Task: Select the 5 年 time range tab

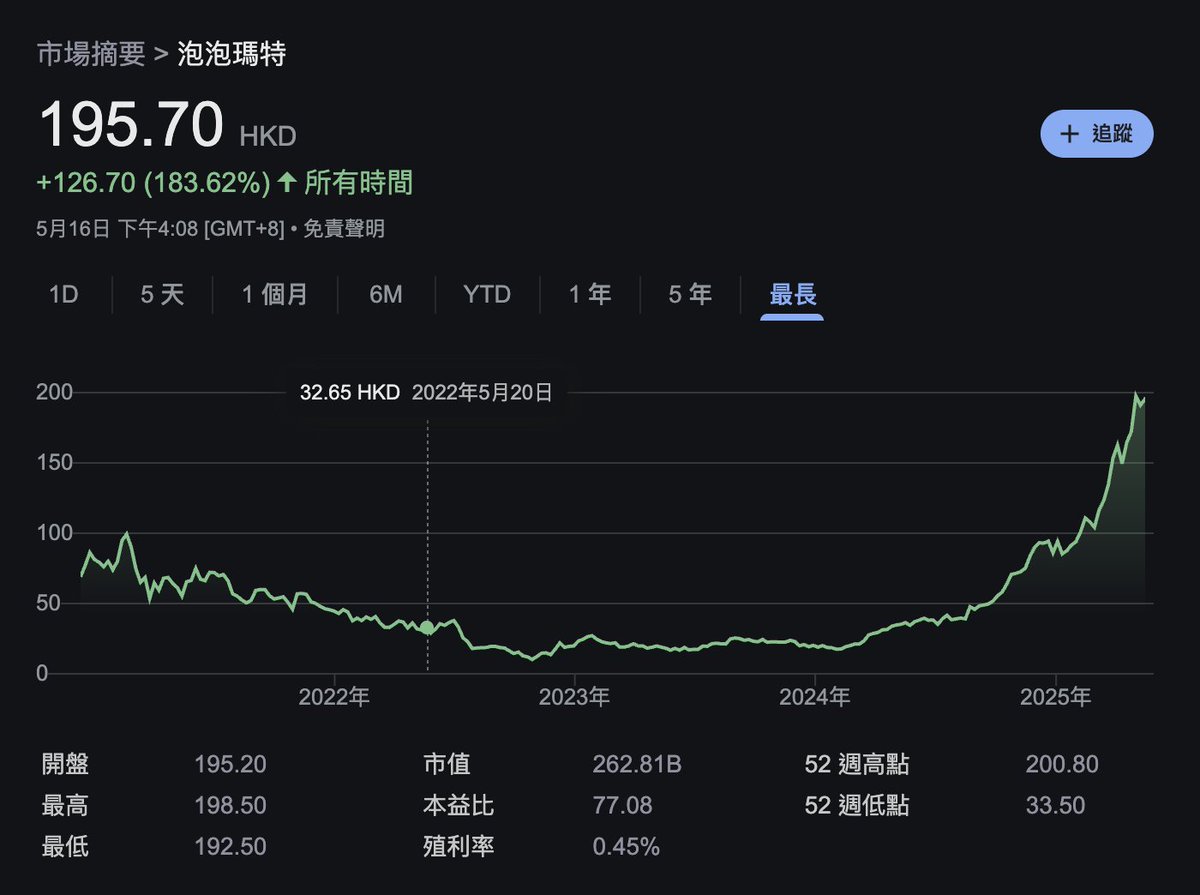Action: tap(690, 295)
